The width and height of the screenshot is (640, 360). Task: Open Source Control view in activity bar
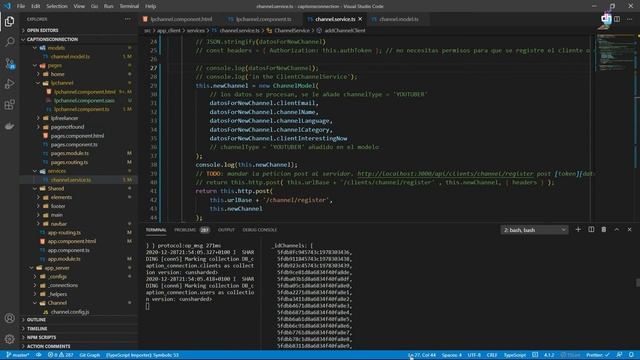coord(9,63)
